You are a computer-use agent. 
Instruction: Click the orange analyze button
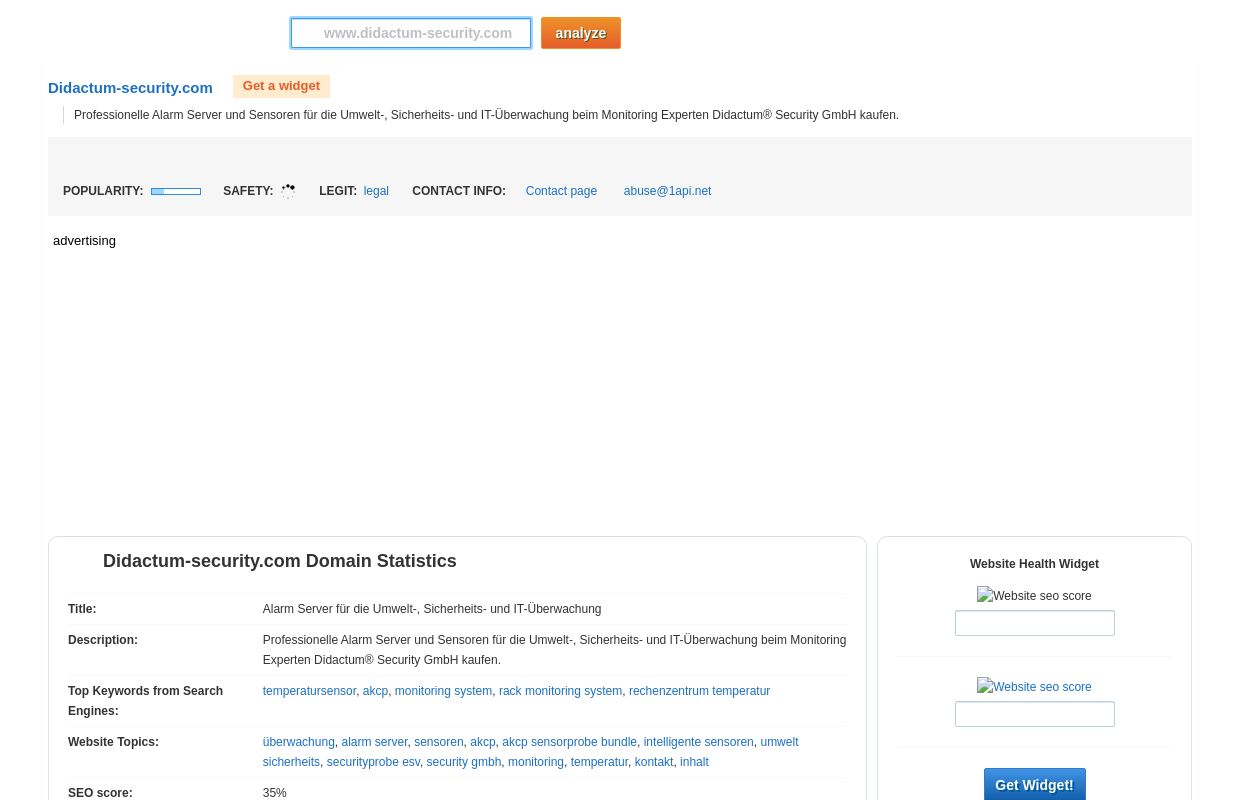(x=581, y=33)
